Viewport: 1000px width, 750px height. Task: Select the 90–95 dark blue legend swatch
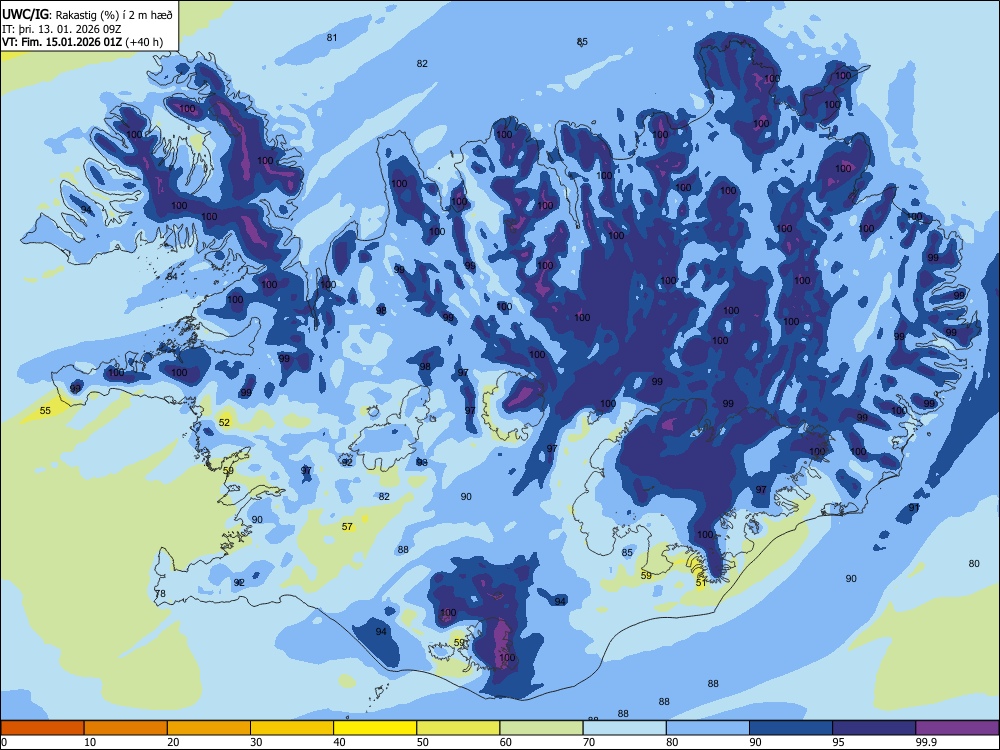(791, 728)
